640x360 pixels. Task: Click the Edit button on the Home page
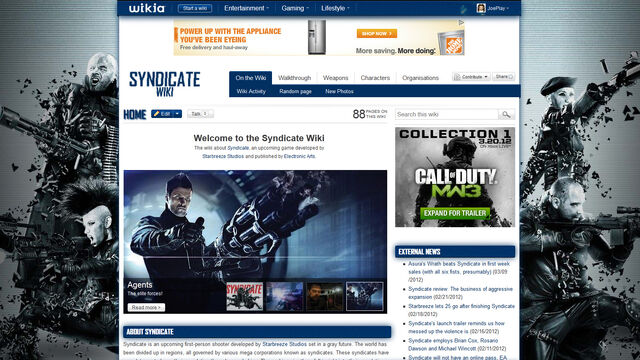(162, 114)
